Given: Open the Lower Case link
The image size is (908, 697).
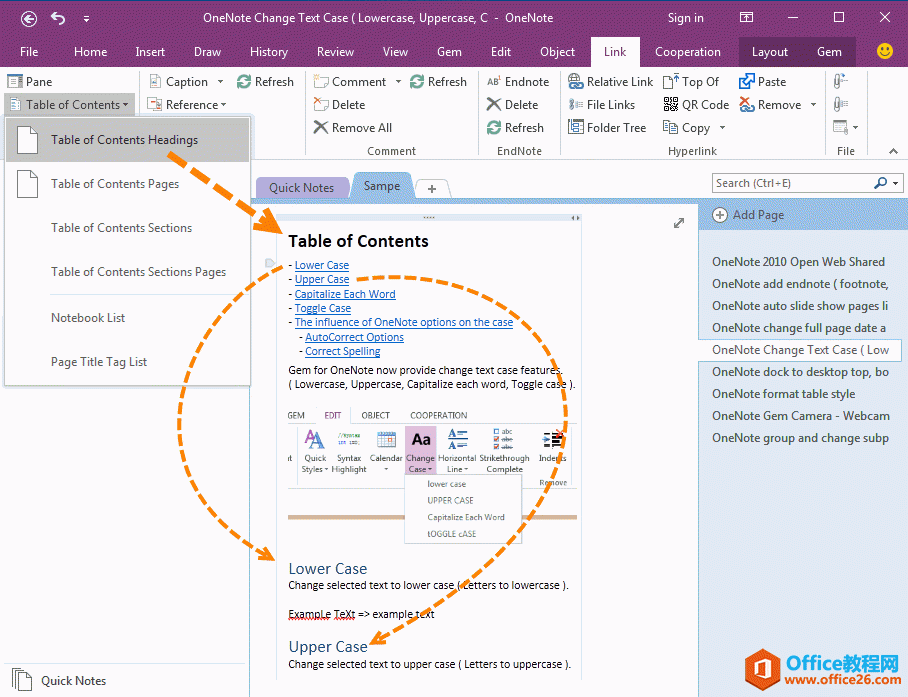Looking at the screenshot, I should click(321, 265).
